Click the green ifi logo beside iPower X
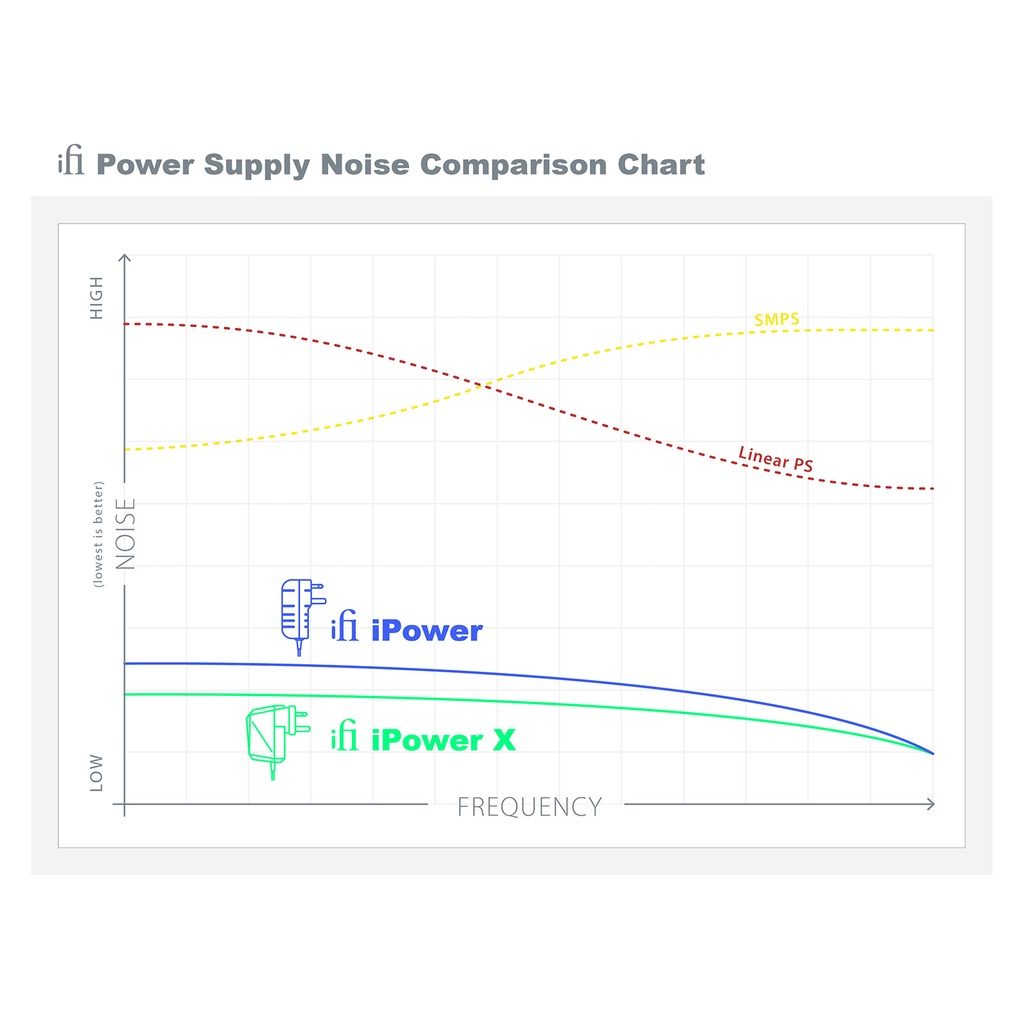 pyautogui.click(x=345, y=739)
